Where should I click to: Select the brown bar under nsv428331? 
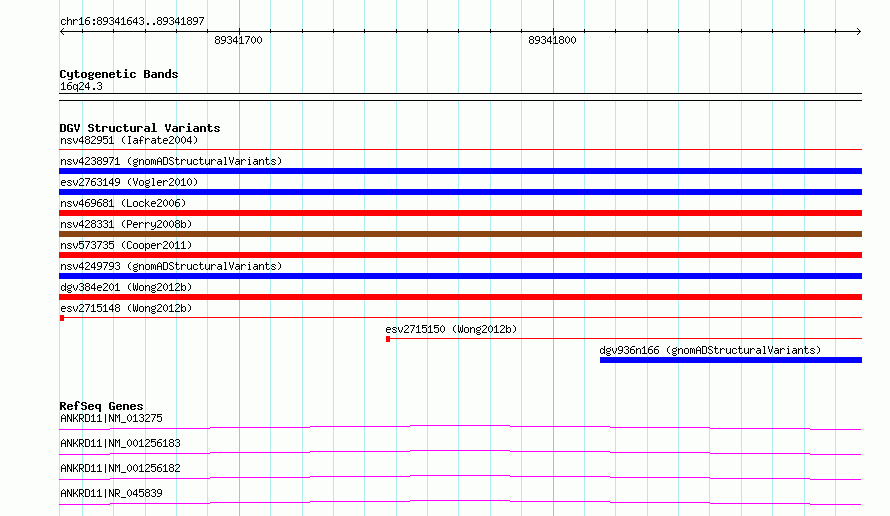[460, 234]
